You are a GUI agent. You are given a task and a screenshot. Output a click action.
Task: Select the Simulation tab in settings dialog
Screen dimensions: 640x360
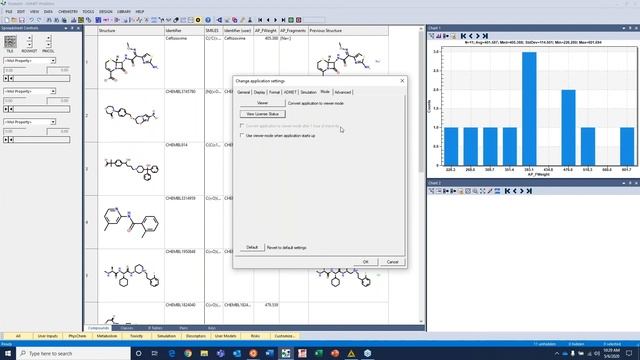(309, 92)
